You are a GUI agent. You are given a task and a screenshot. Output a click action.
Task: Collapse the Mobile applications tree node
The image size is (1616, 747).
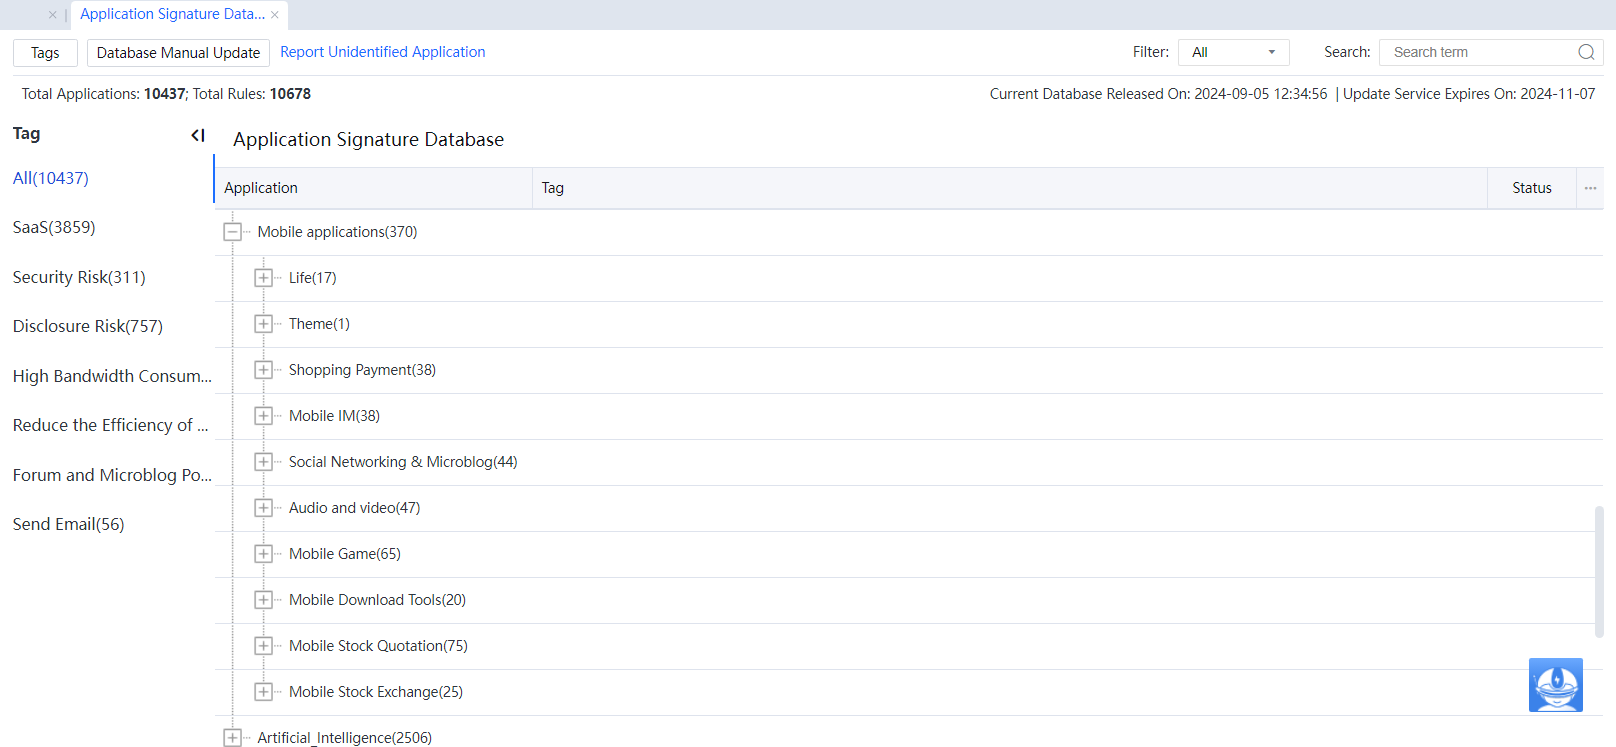(233, 232)
